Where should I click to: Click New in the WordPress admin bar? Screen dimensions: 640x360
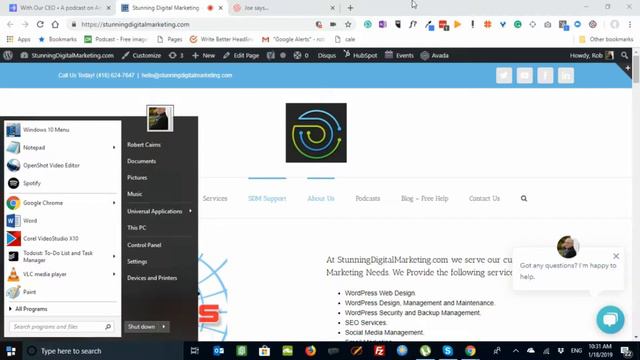203,56
